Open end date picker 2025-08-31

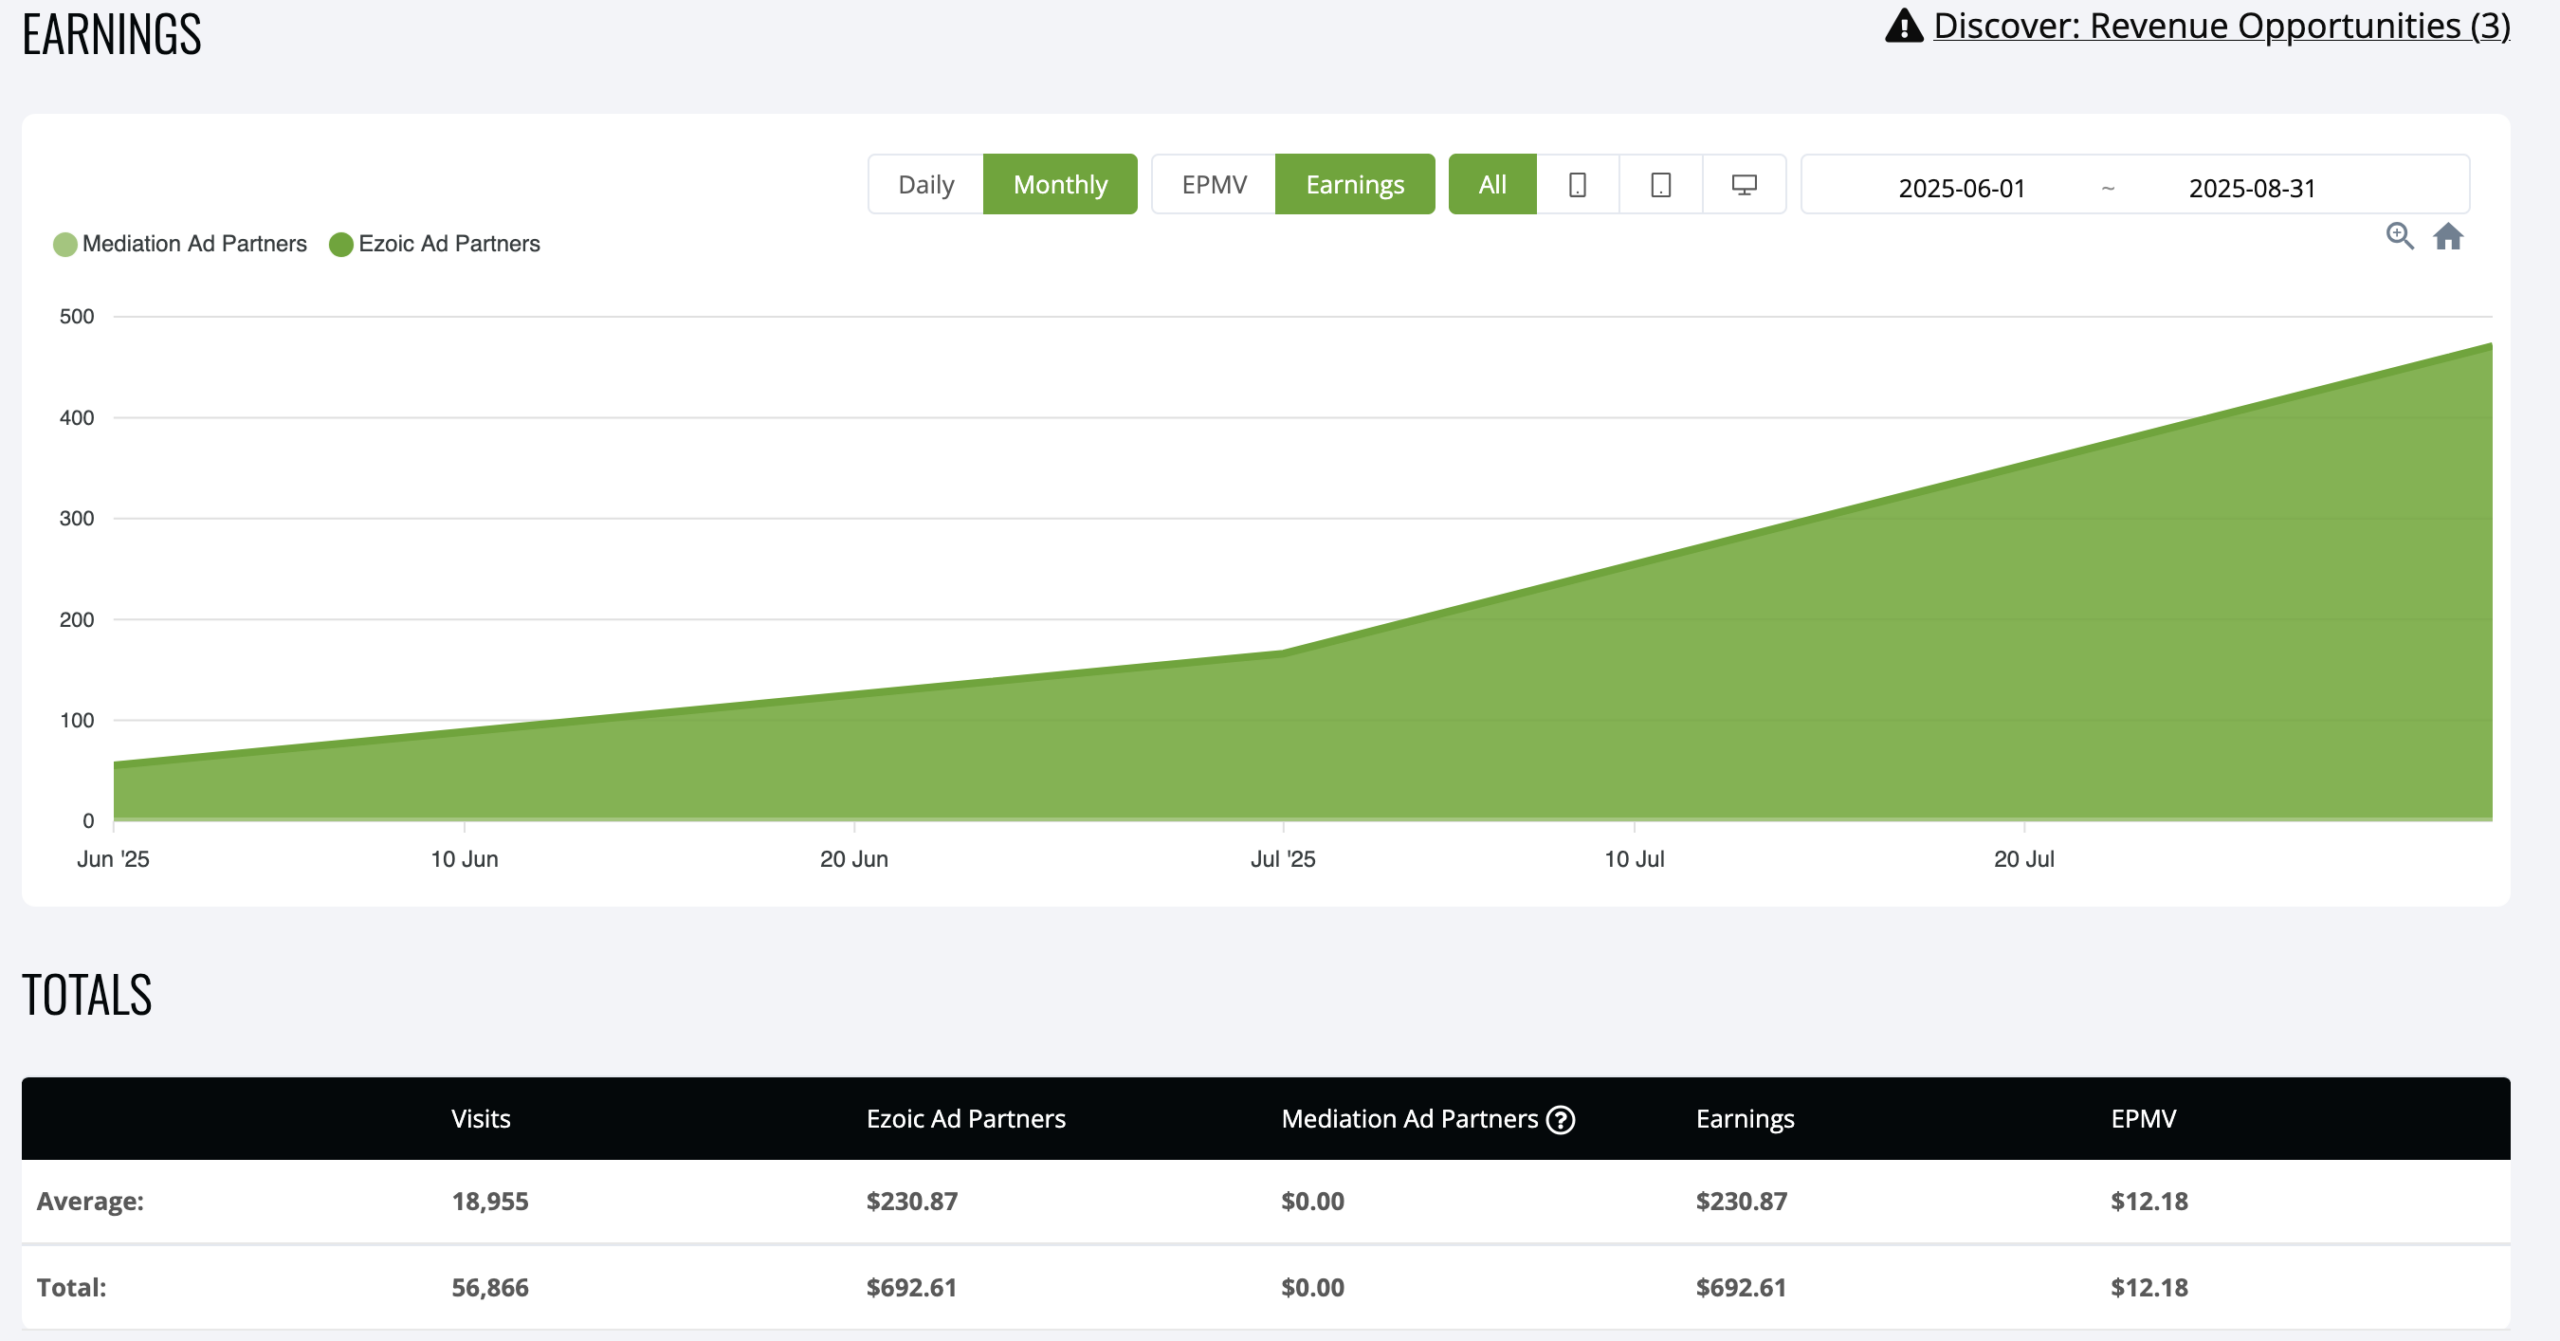2252,188
